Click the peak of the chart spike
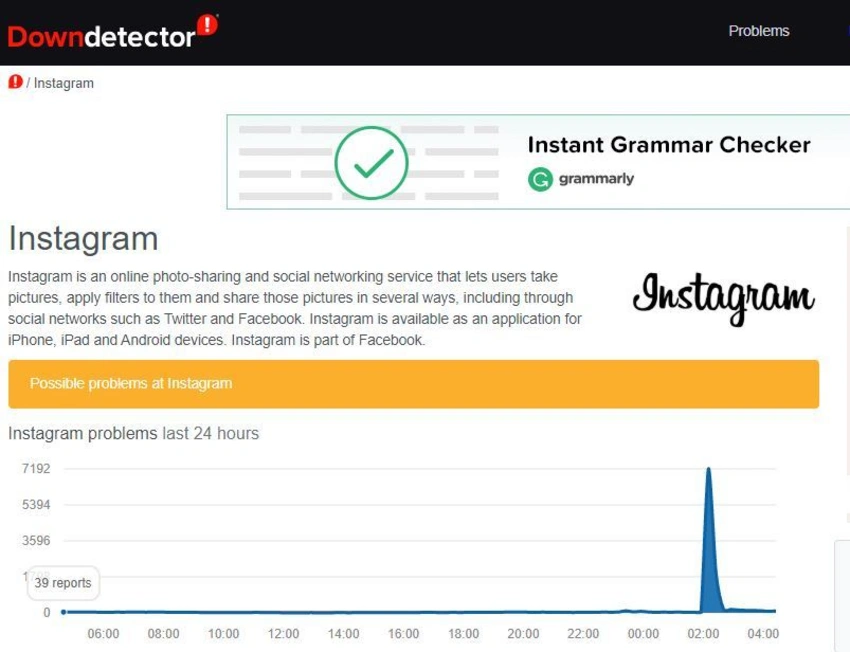Image resolution: width=850 pixels, height=652 pixels. (x=709, y=469)
